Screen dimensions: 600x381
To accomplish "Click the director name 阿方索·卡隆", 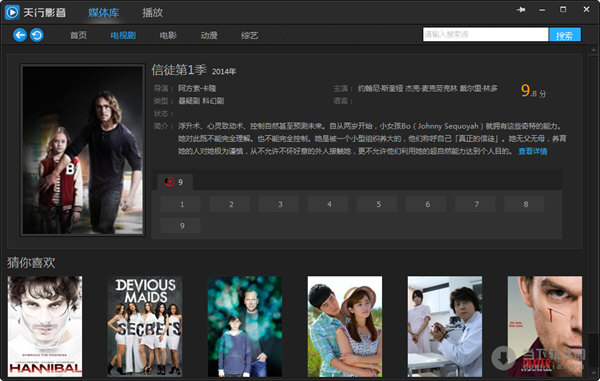I will 197,88.
